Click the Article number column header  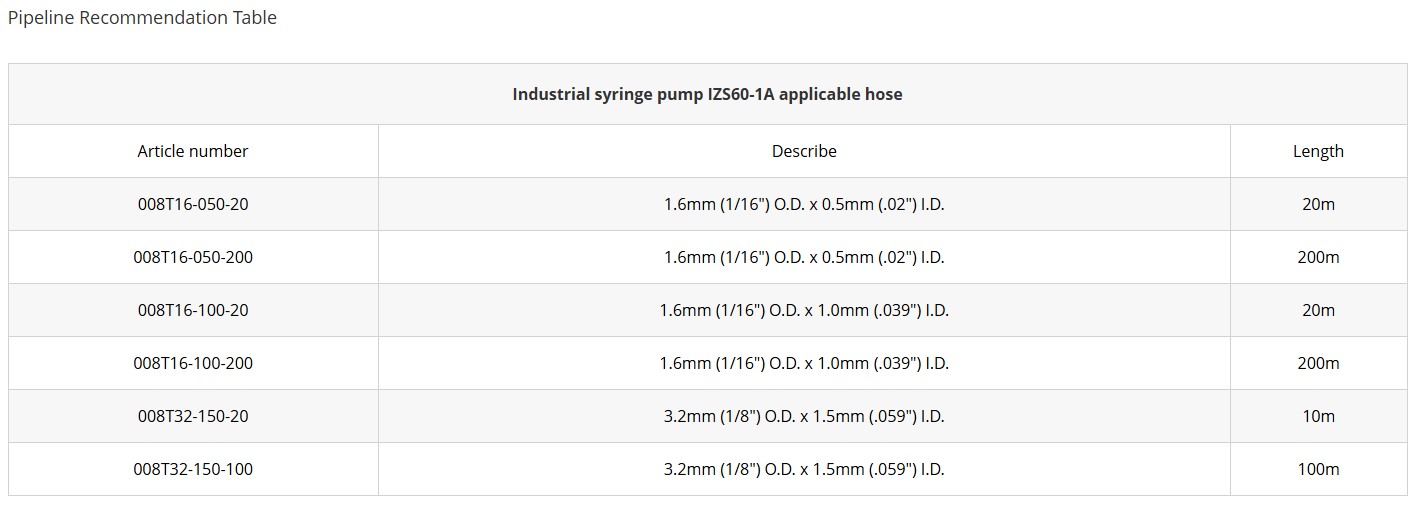[193, 151]
